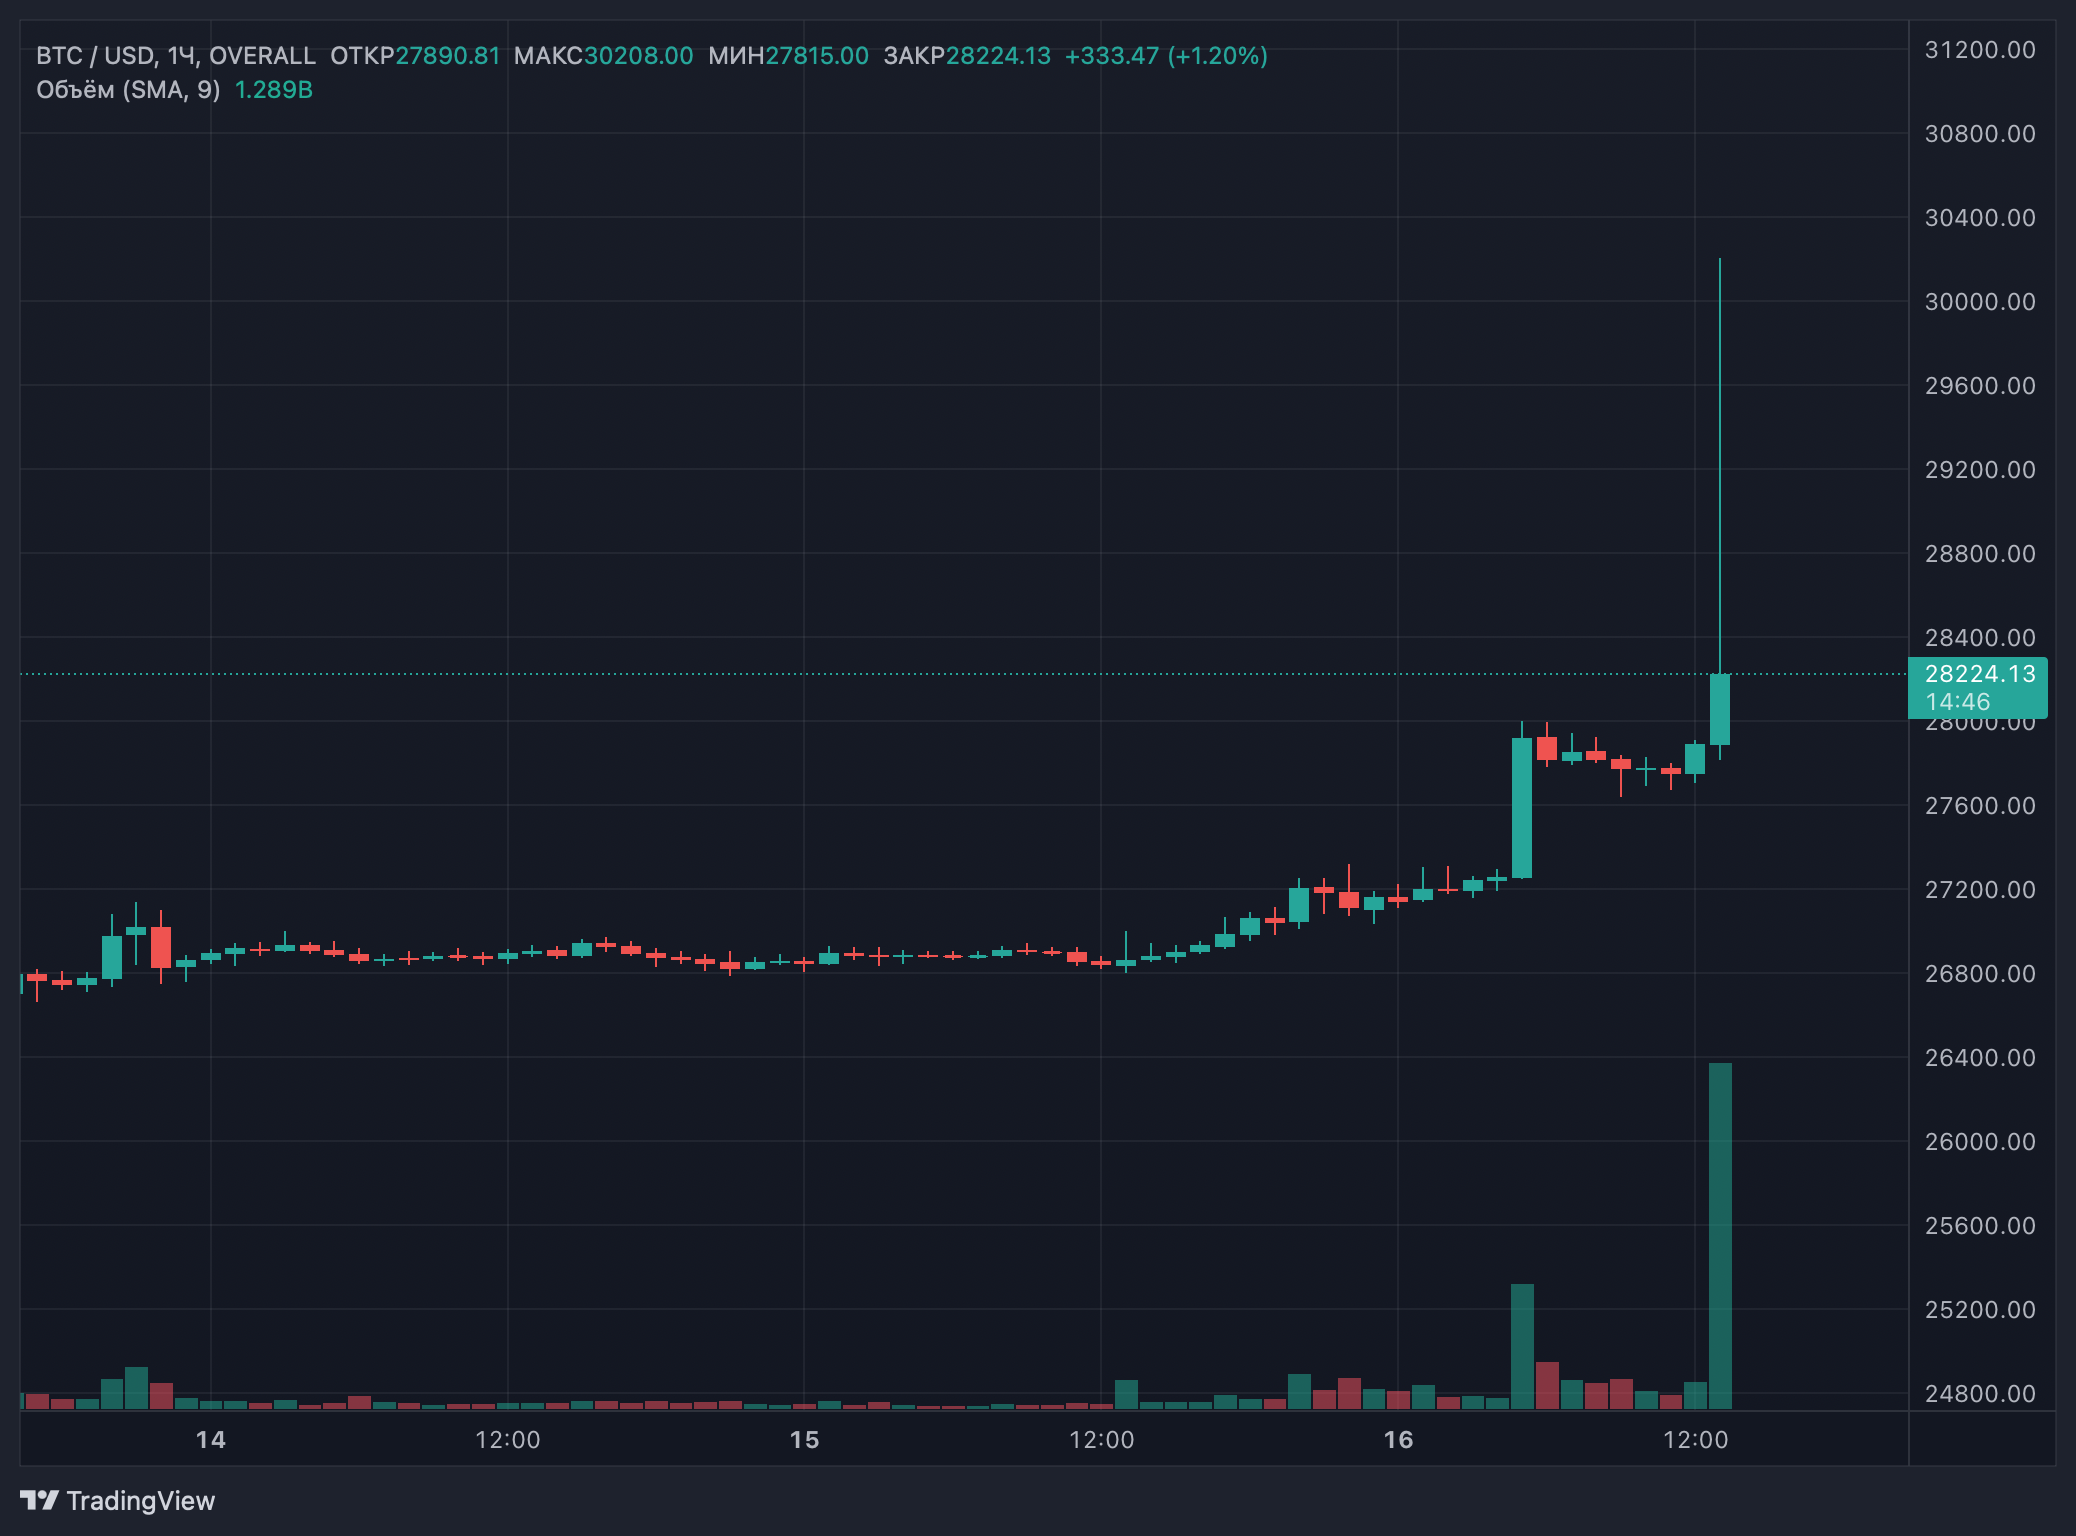
Task: Click the TradingView logo
Action: coord(117,1500)
